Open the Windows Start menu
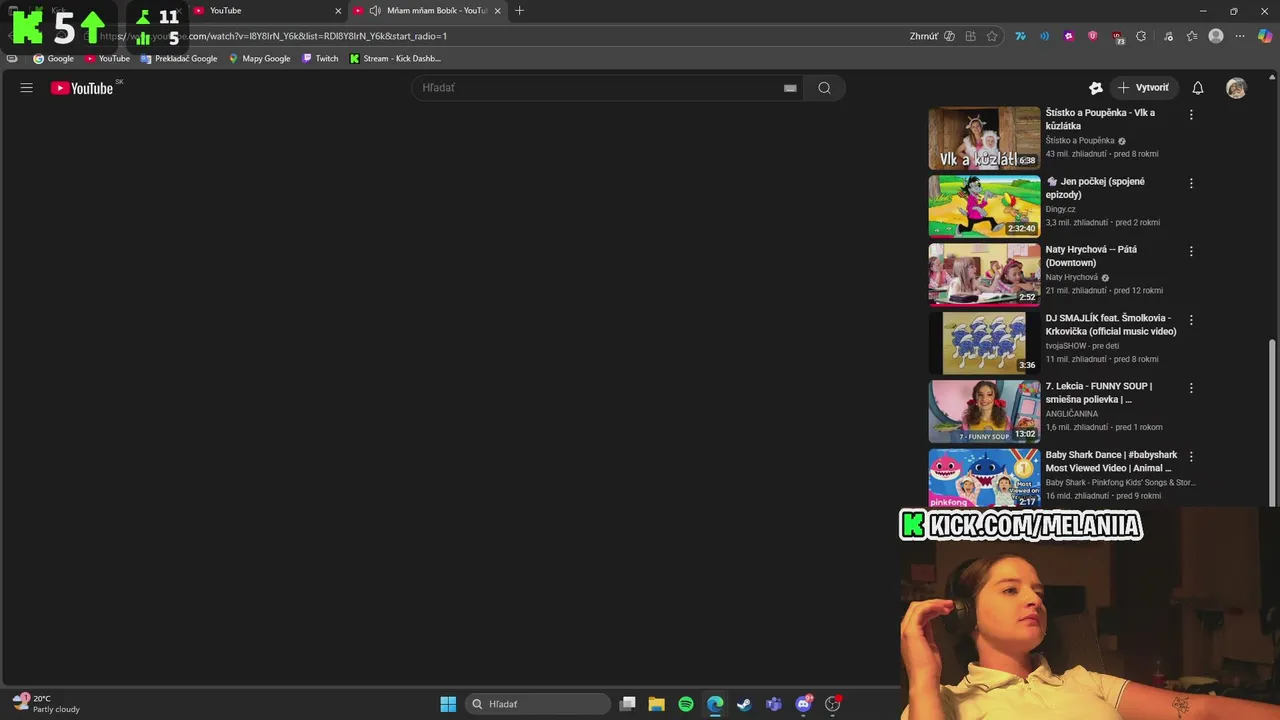This screenshot has height=720, width=1280. pyautogui.click(x=448, y=704)
